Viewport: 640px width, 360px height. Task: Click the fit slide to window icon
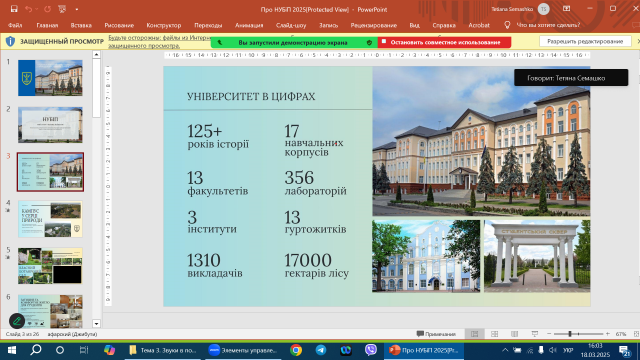click(x=636, y=334)
